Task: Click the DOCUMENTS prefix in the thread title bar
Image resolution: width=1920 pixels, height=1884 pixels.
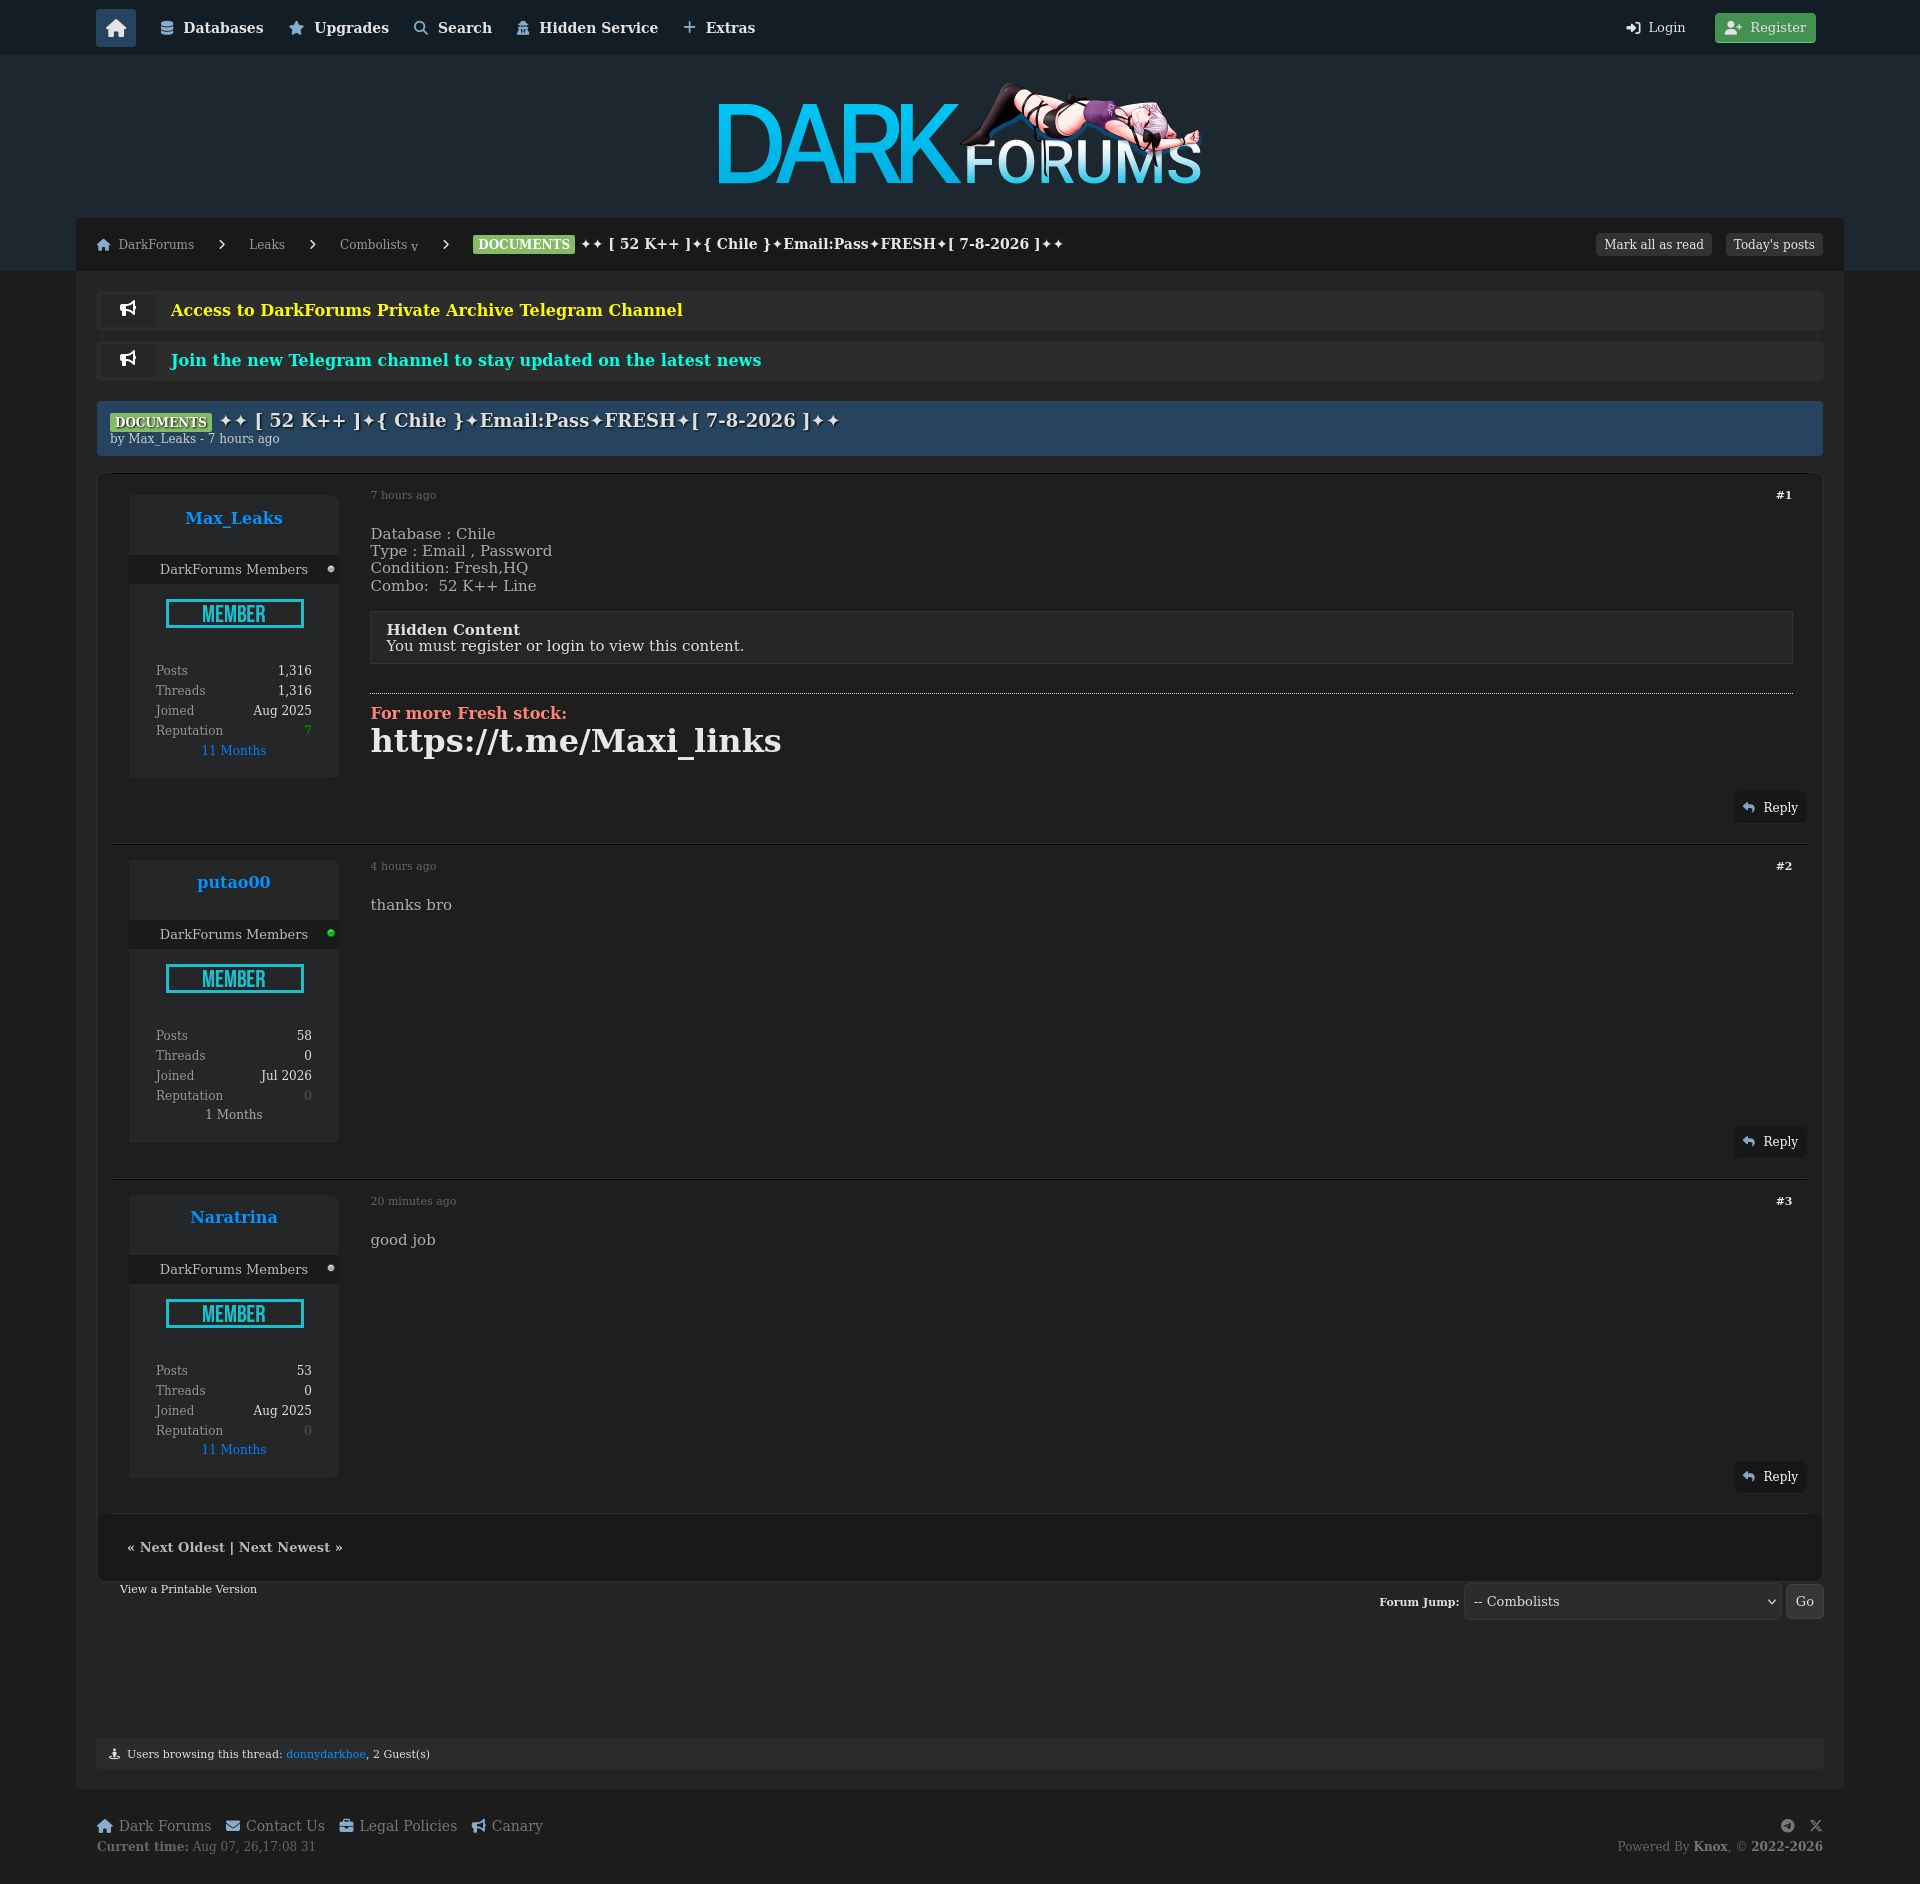Action: point(161,422)
